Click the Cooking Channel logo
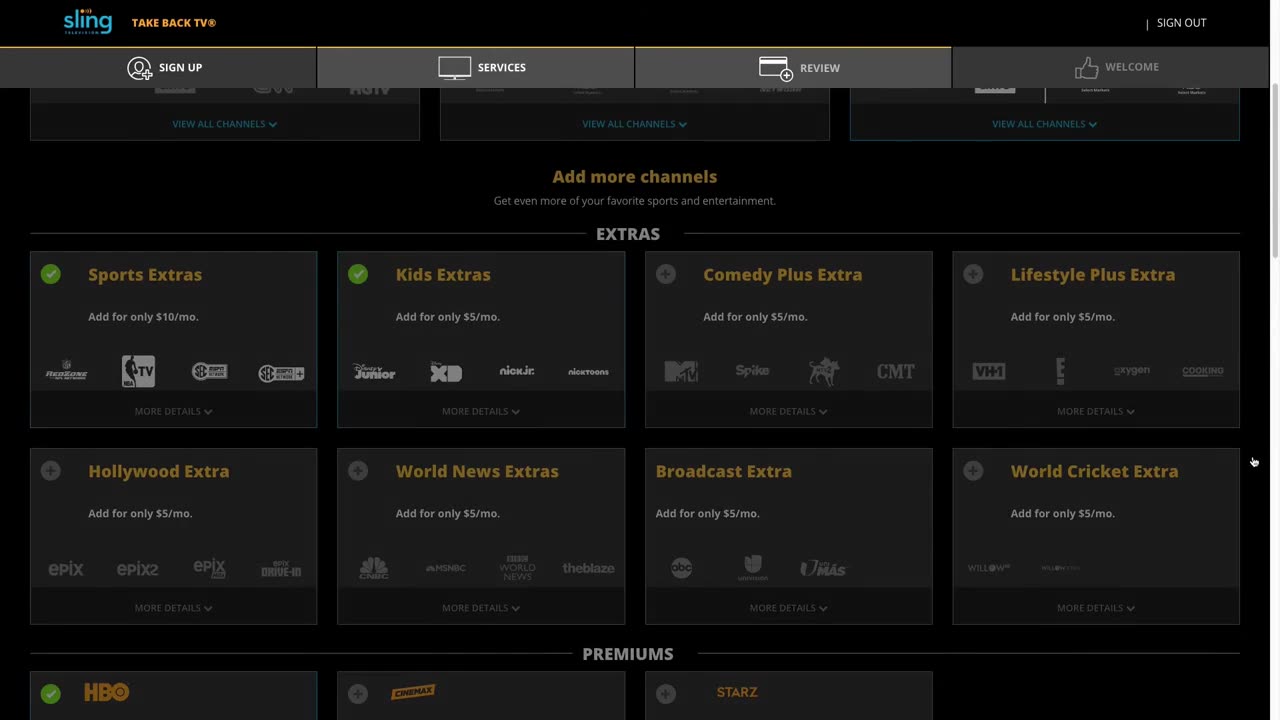 click(1203, 371)
